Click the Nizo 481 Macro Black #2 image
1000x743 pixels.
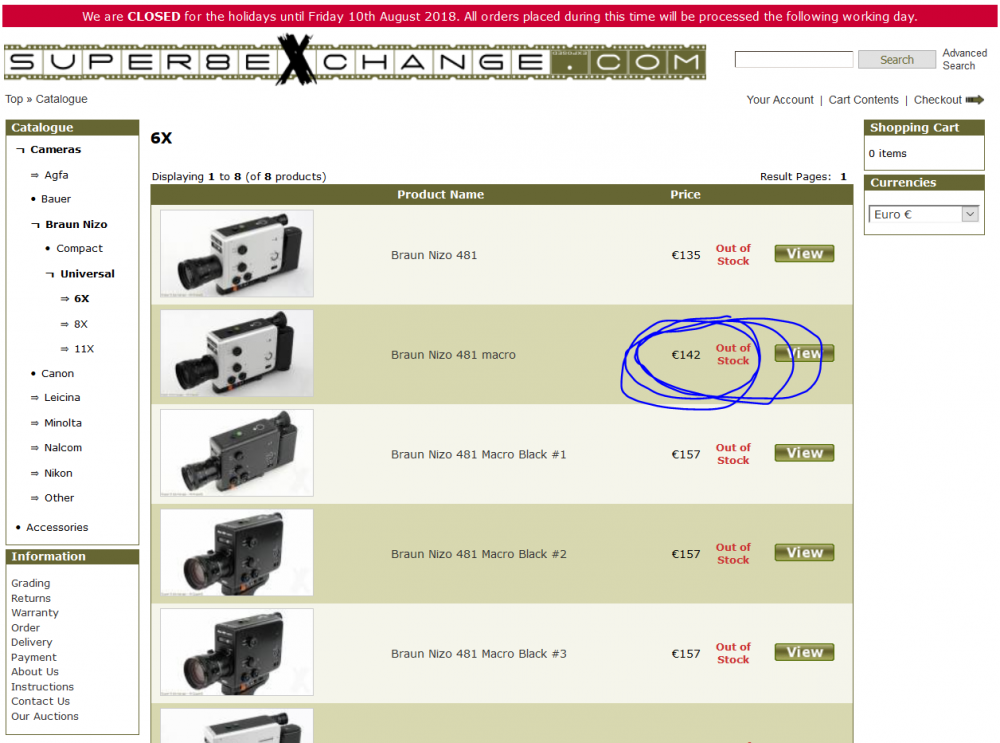pyautogui.click(x=237, y=552)
